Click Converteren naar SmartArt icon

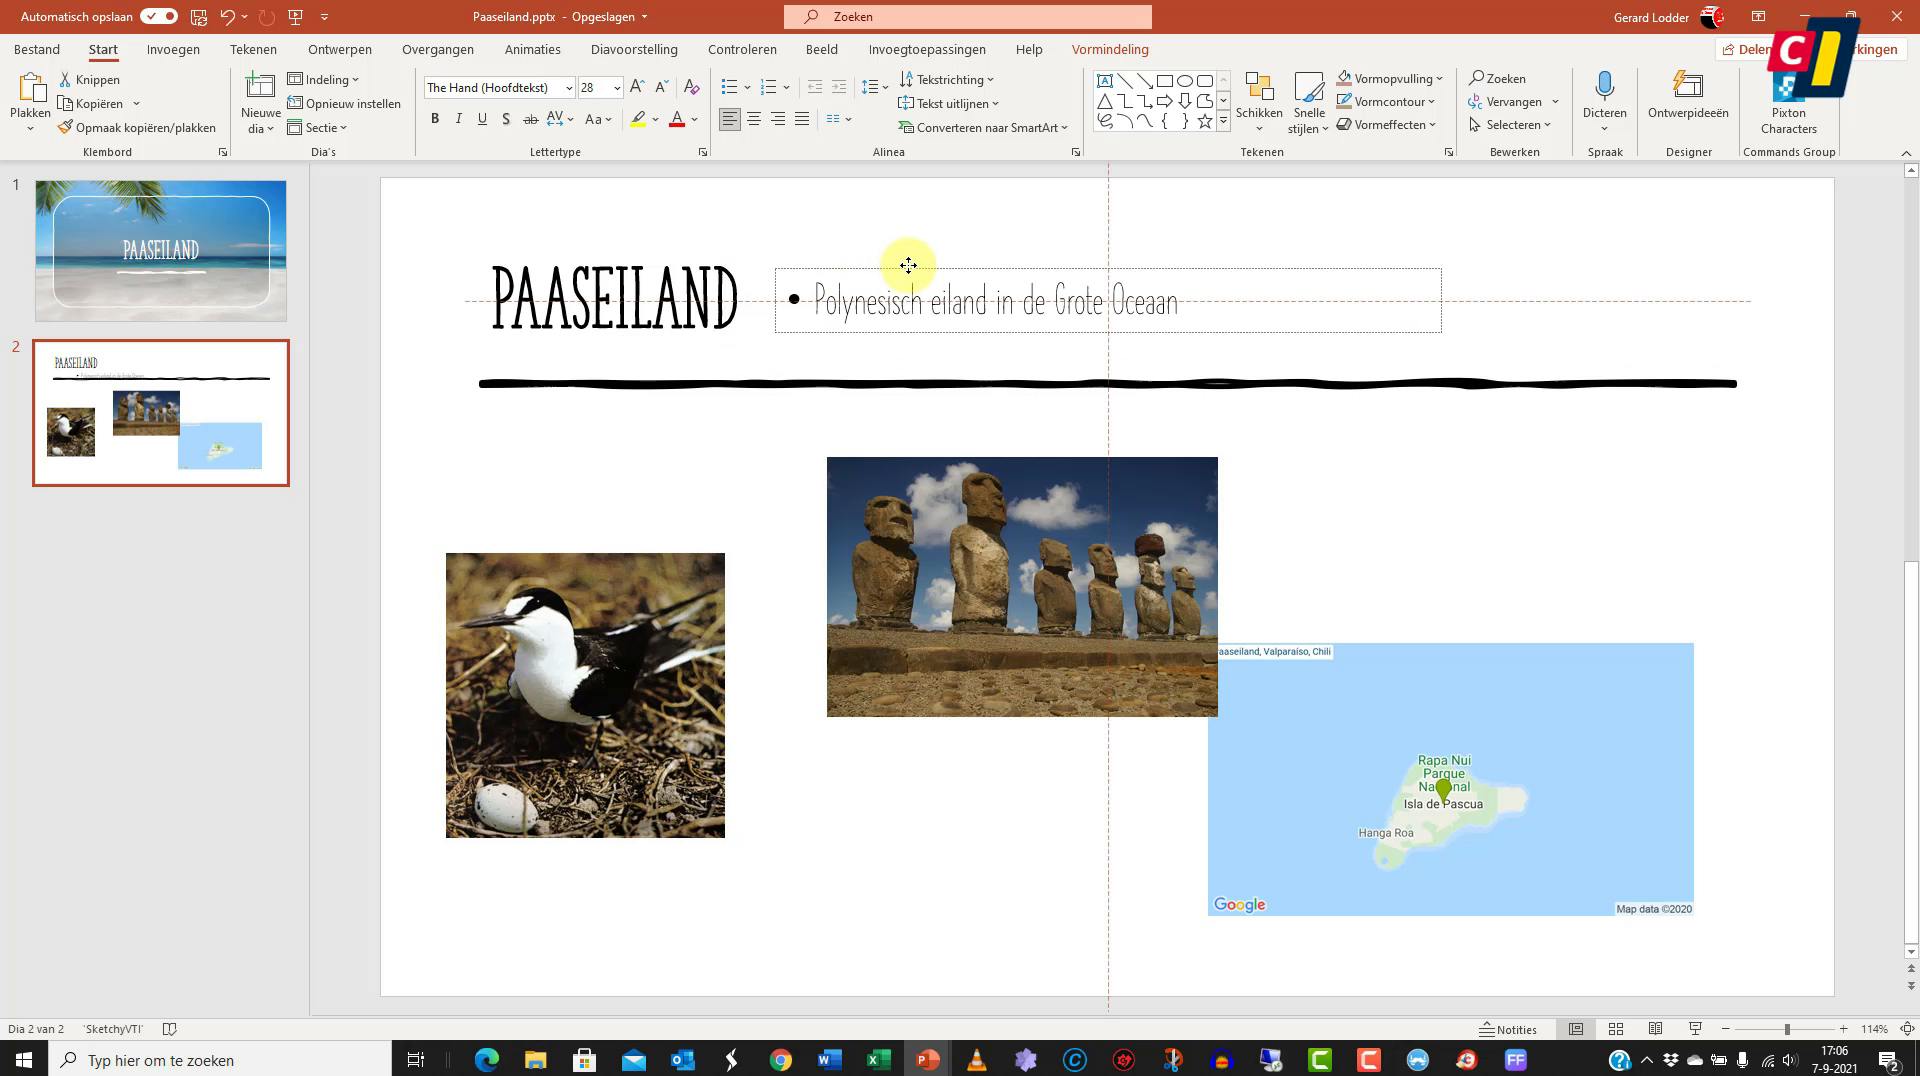tap(905, 127)
